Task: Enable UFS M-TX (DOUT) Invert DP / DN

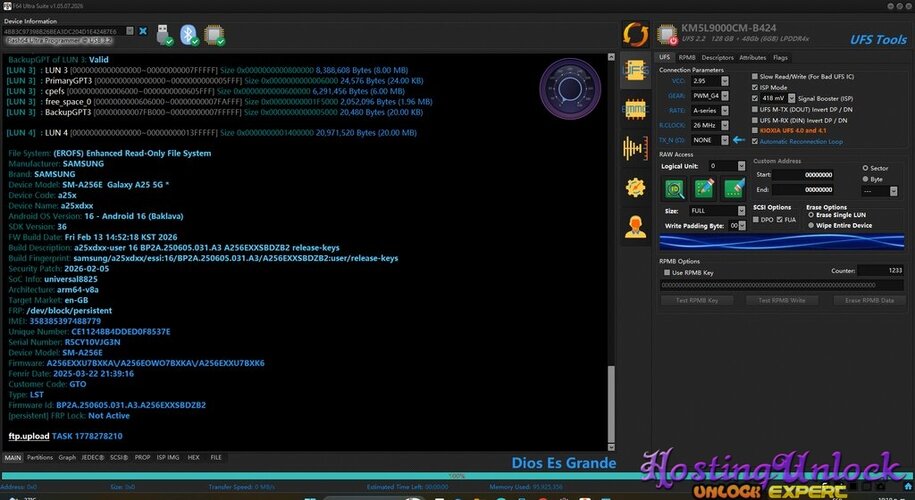Action: (x=755, y=109)
